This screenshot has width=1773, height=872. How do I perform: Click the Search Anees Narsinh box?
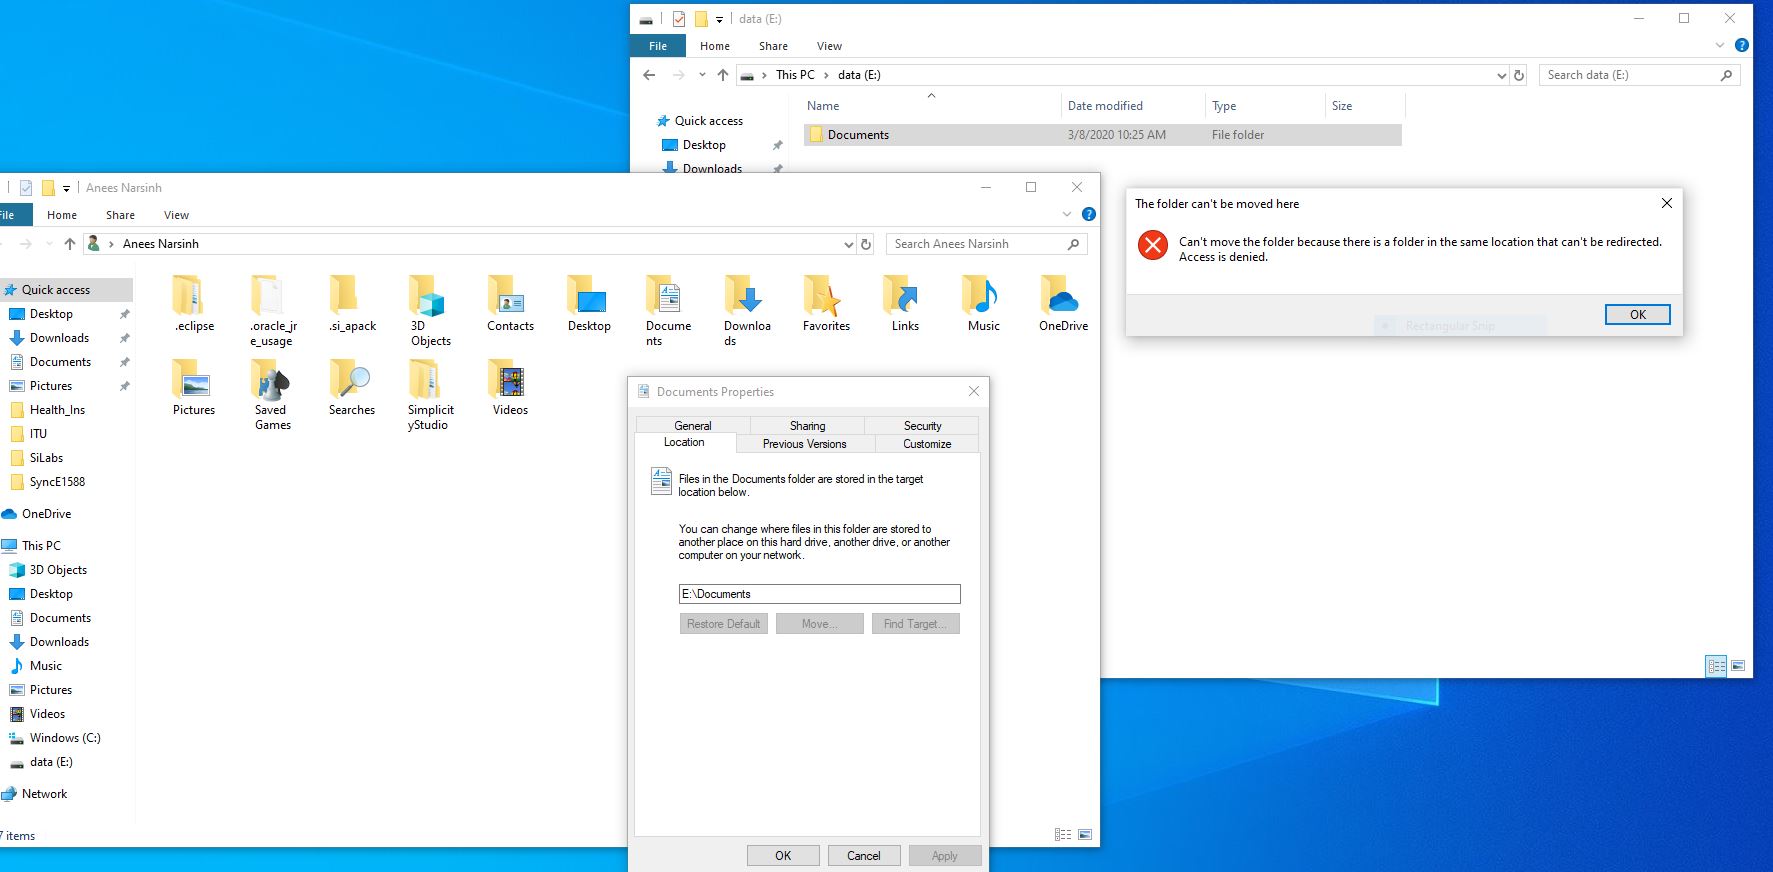986,244
